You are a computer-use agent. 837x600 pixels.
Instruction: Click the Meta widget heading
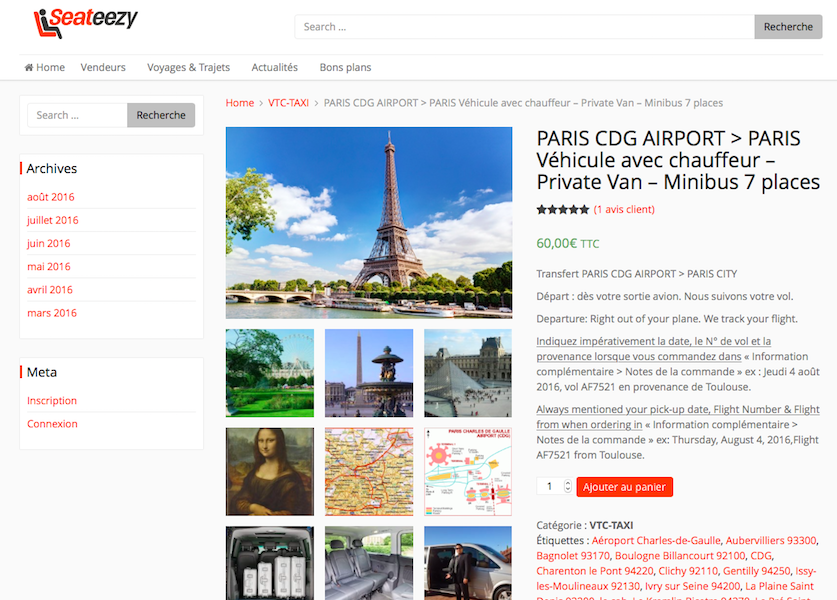(42, 372)
